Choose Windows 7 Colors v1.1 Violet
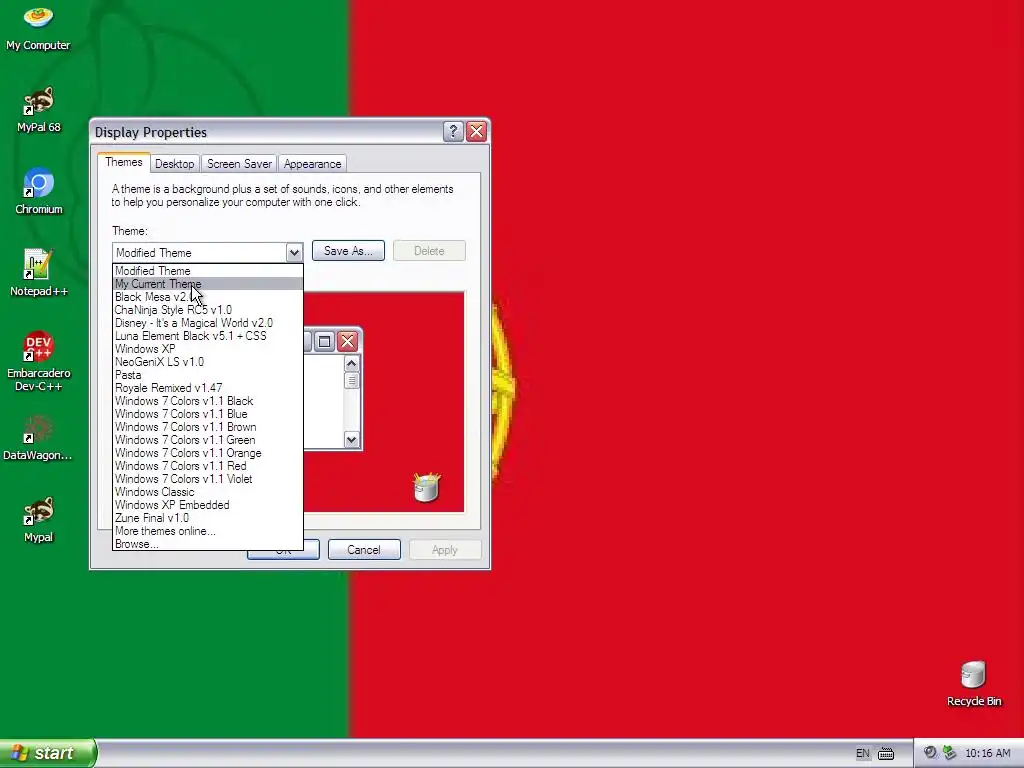Viewport: 1024px width, 768px height. [208, 479]
